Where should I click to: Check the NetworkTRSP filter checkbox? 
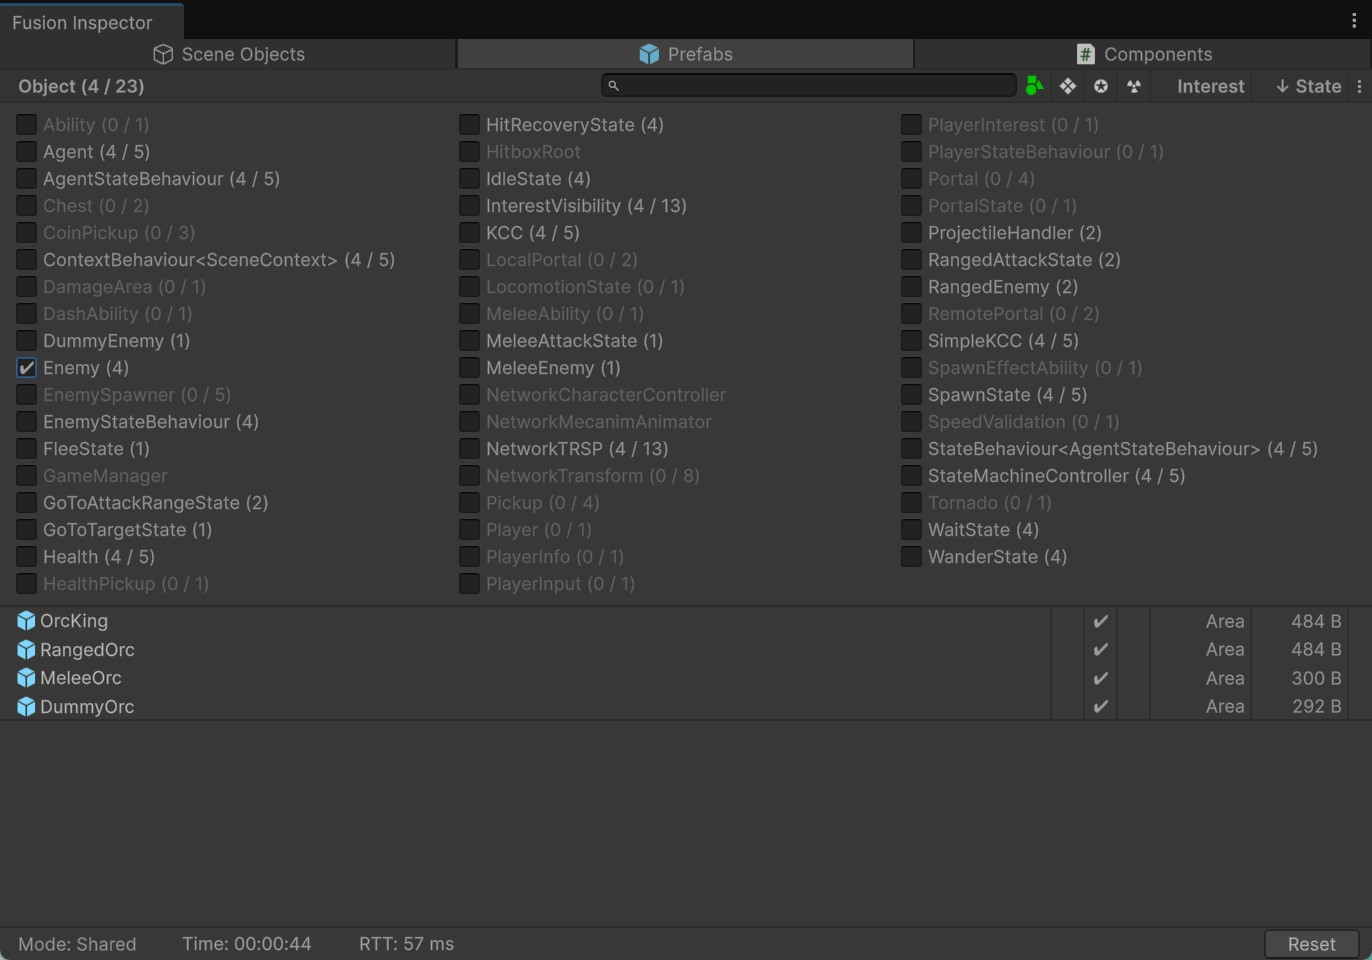(469, 449)
